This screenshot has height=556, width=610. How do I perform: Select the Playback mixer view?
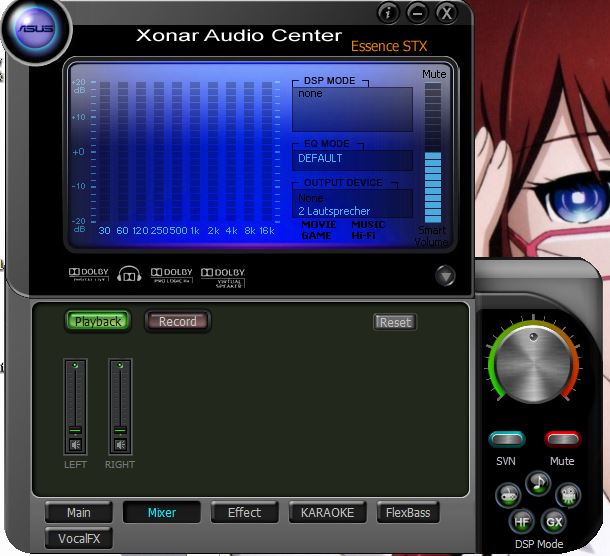point(98,322)
